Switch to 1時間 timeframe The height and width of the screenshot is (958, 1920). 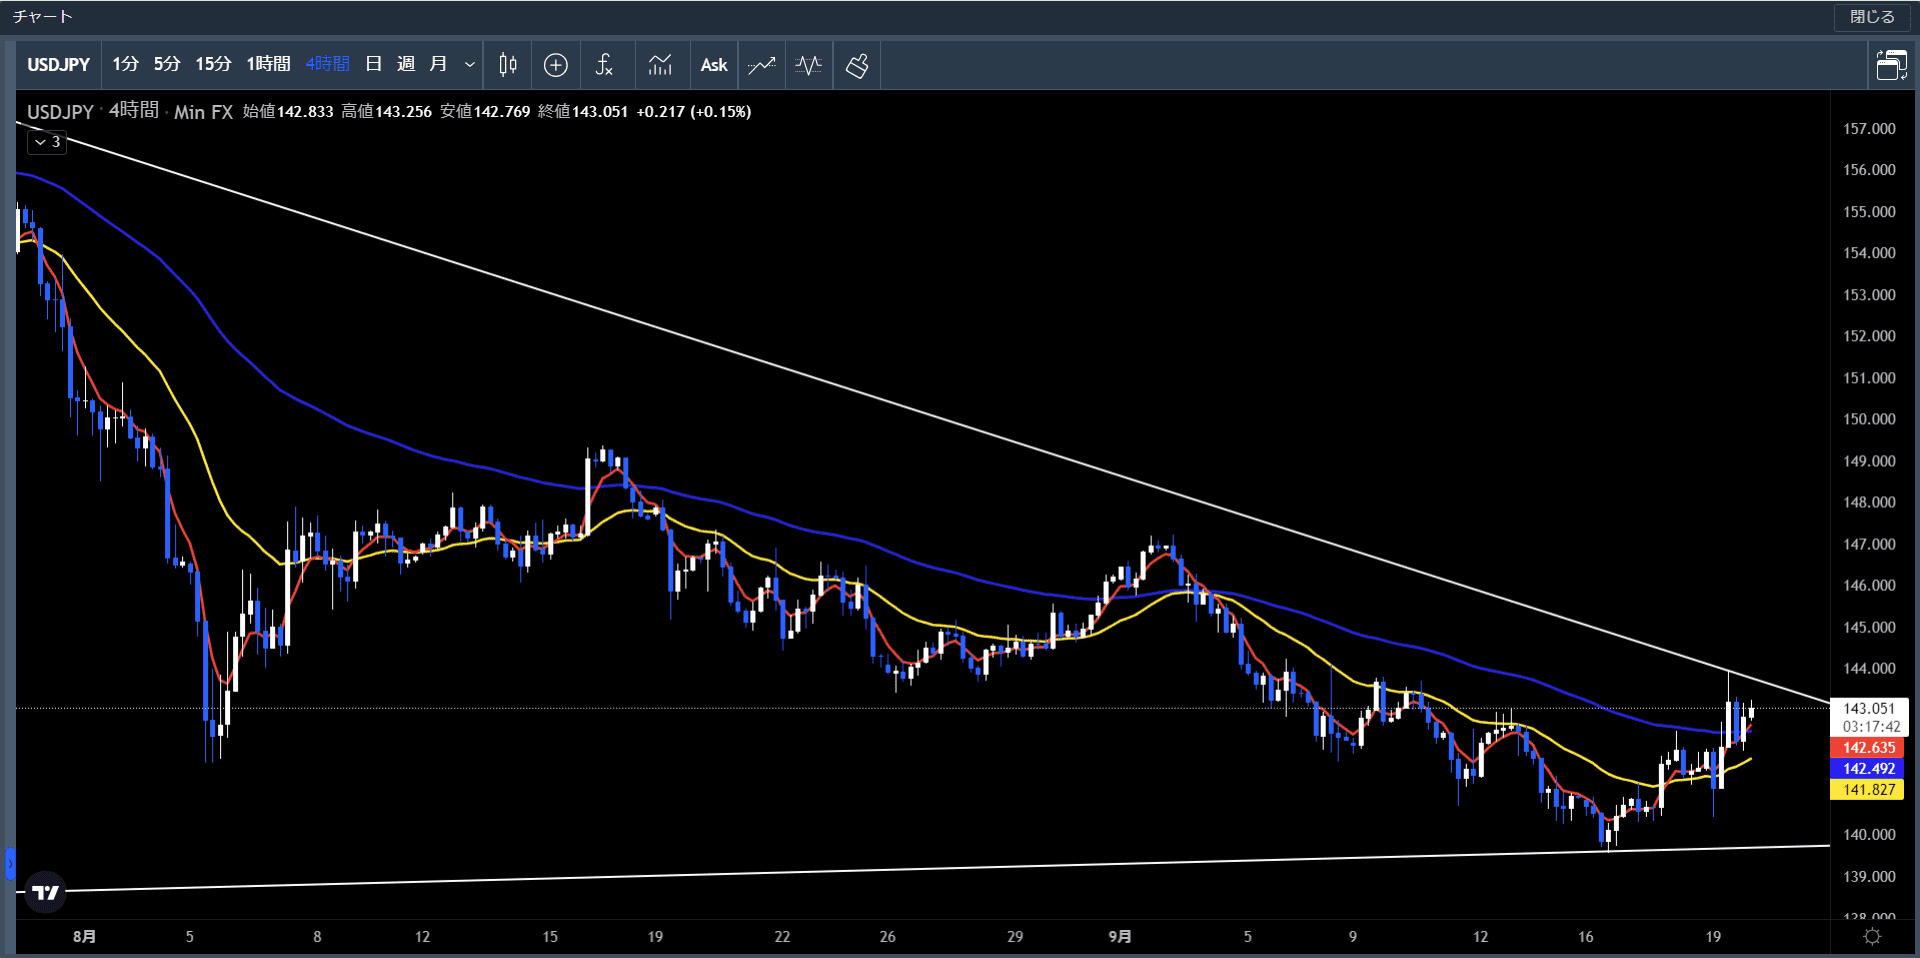268,65
